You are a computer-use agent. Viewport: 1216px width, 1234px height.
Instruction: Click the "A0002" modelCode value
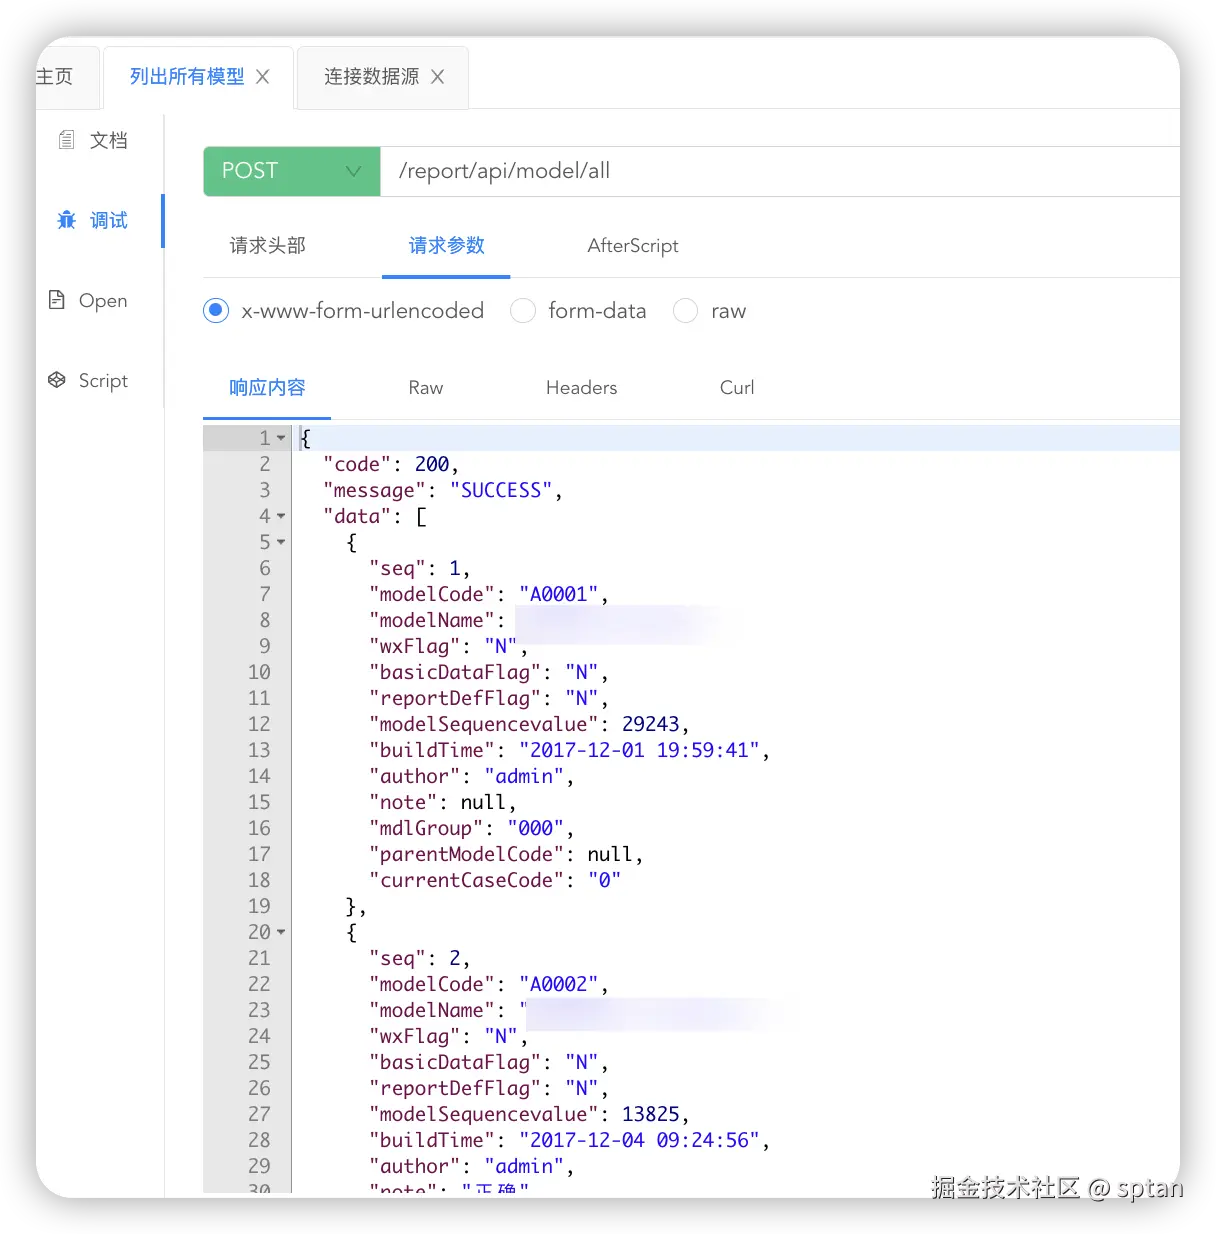click(x=558, y=984)
